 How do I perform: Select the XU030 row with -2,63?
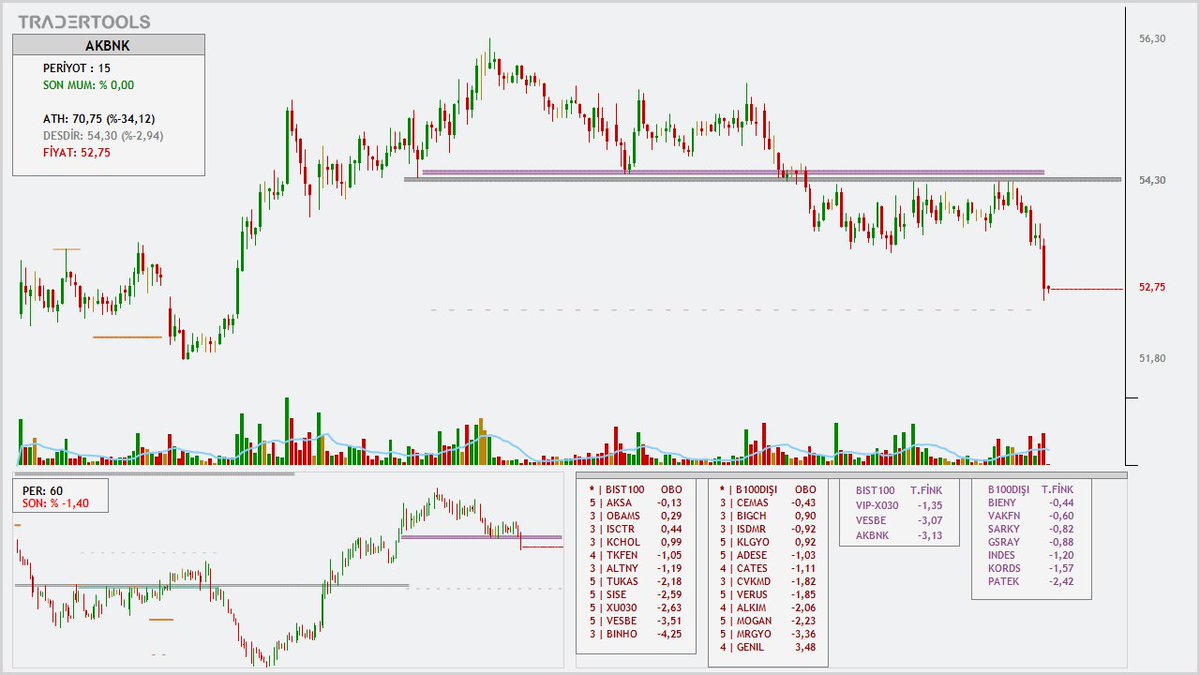[x=636, y=606]
